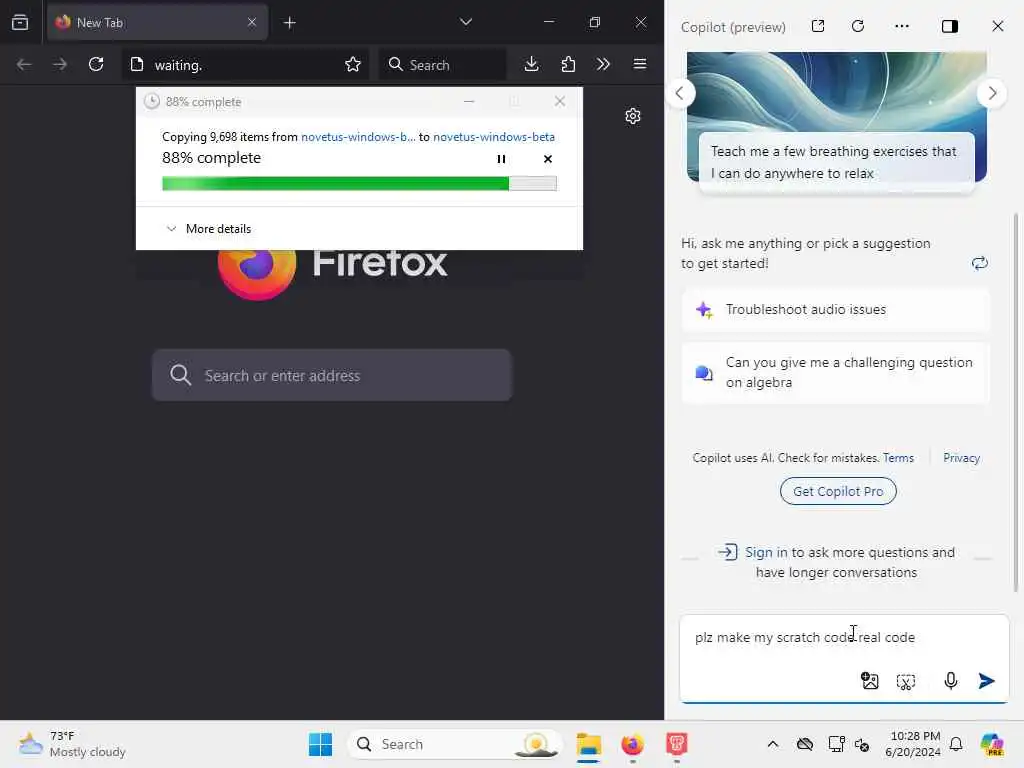The width and height of the screenshot is (1024, 768).
Task: Open the Firefox hamburger application menu
Action: click(640, 64)
